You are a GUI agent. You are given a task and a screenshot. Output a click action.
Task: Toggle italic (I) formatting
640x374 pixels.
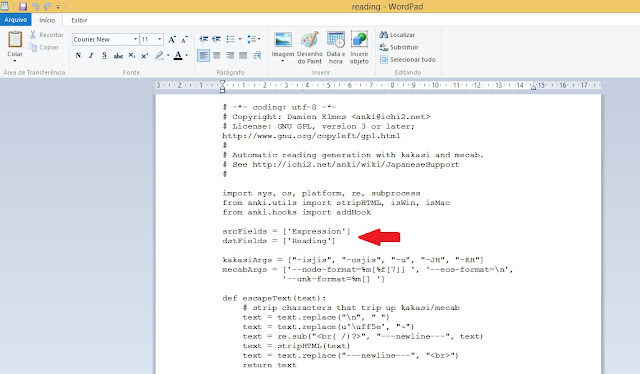(x=91, y=56)
